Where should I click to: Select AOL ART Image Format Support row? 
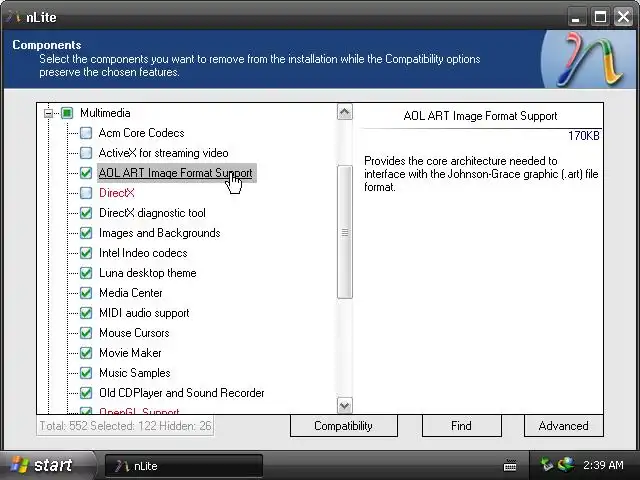[176, 173]
